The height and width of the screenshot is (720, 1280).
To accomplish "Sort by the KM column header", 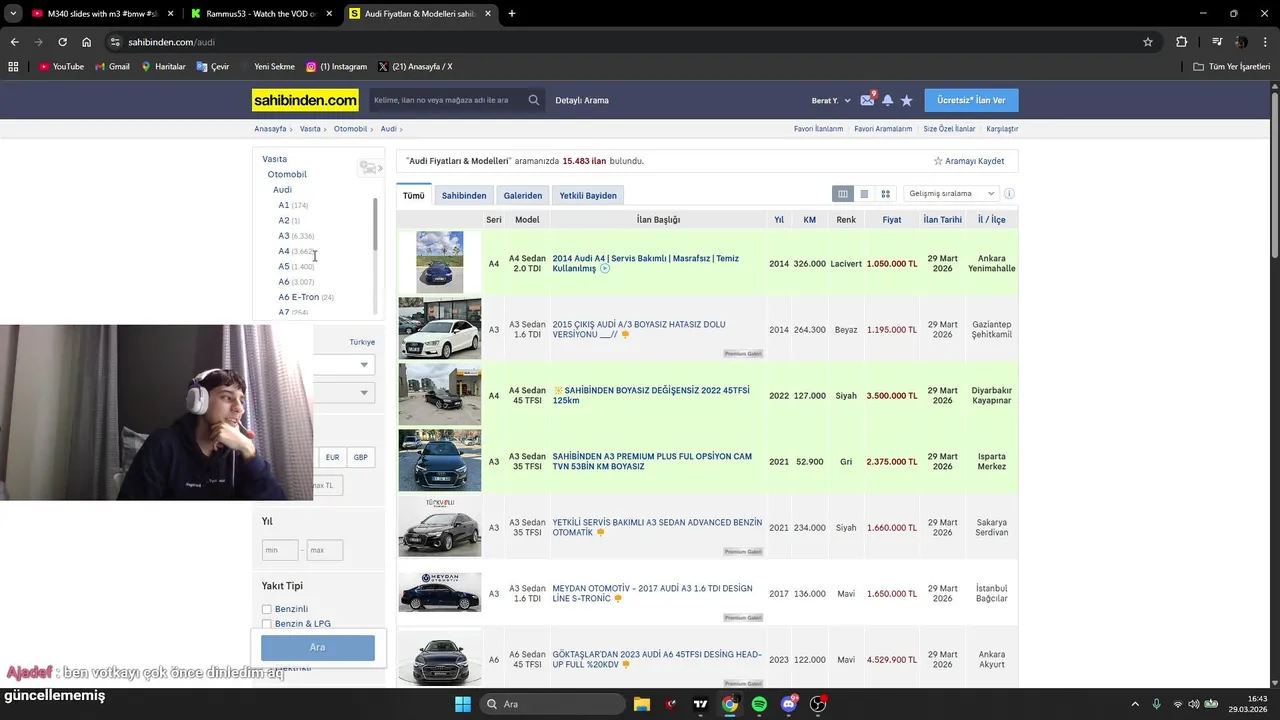I will click(809, 219).
